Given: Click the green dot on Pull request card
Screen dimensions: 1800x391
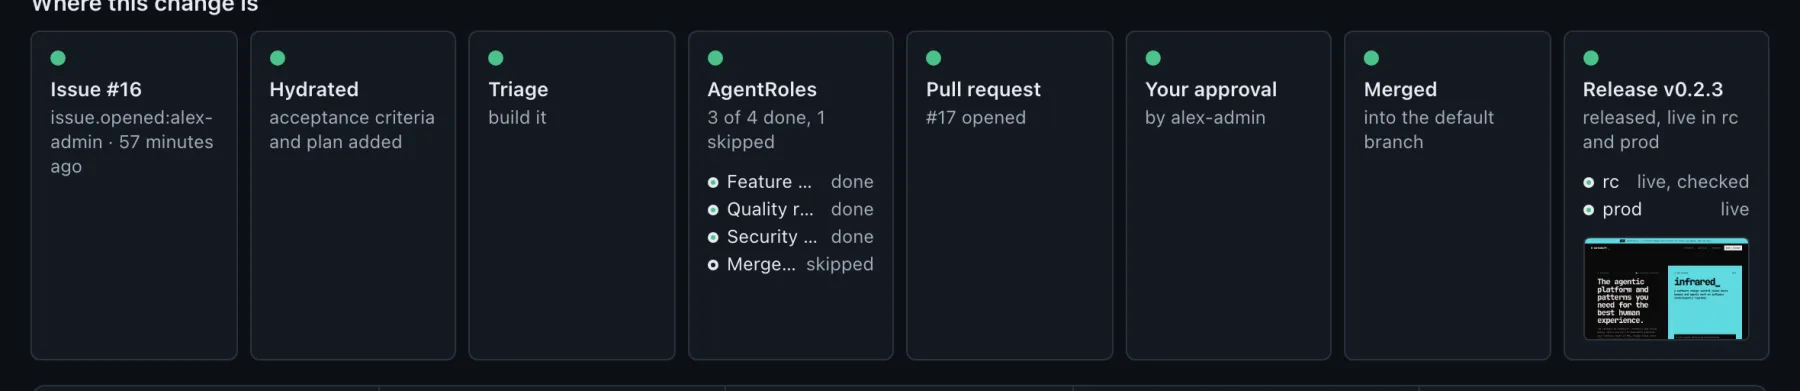Looking at the screenshot, I should pyautogui.click(x=934, y=58).
